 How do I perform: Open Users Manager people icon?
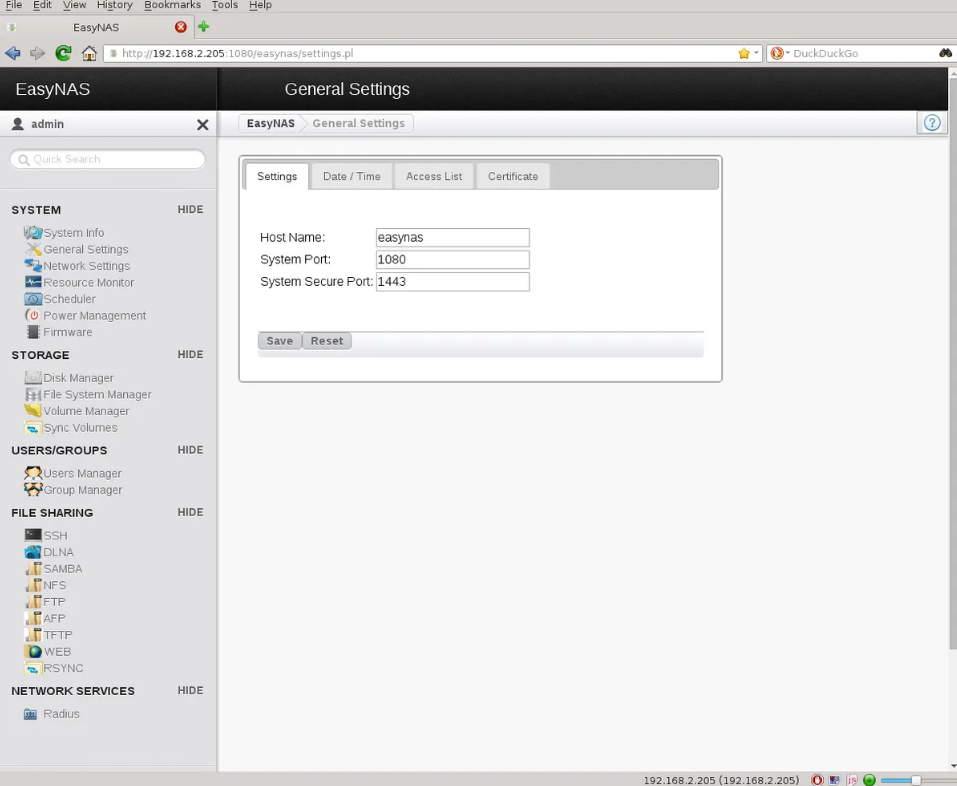point(33,473)
